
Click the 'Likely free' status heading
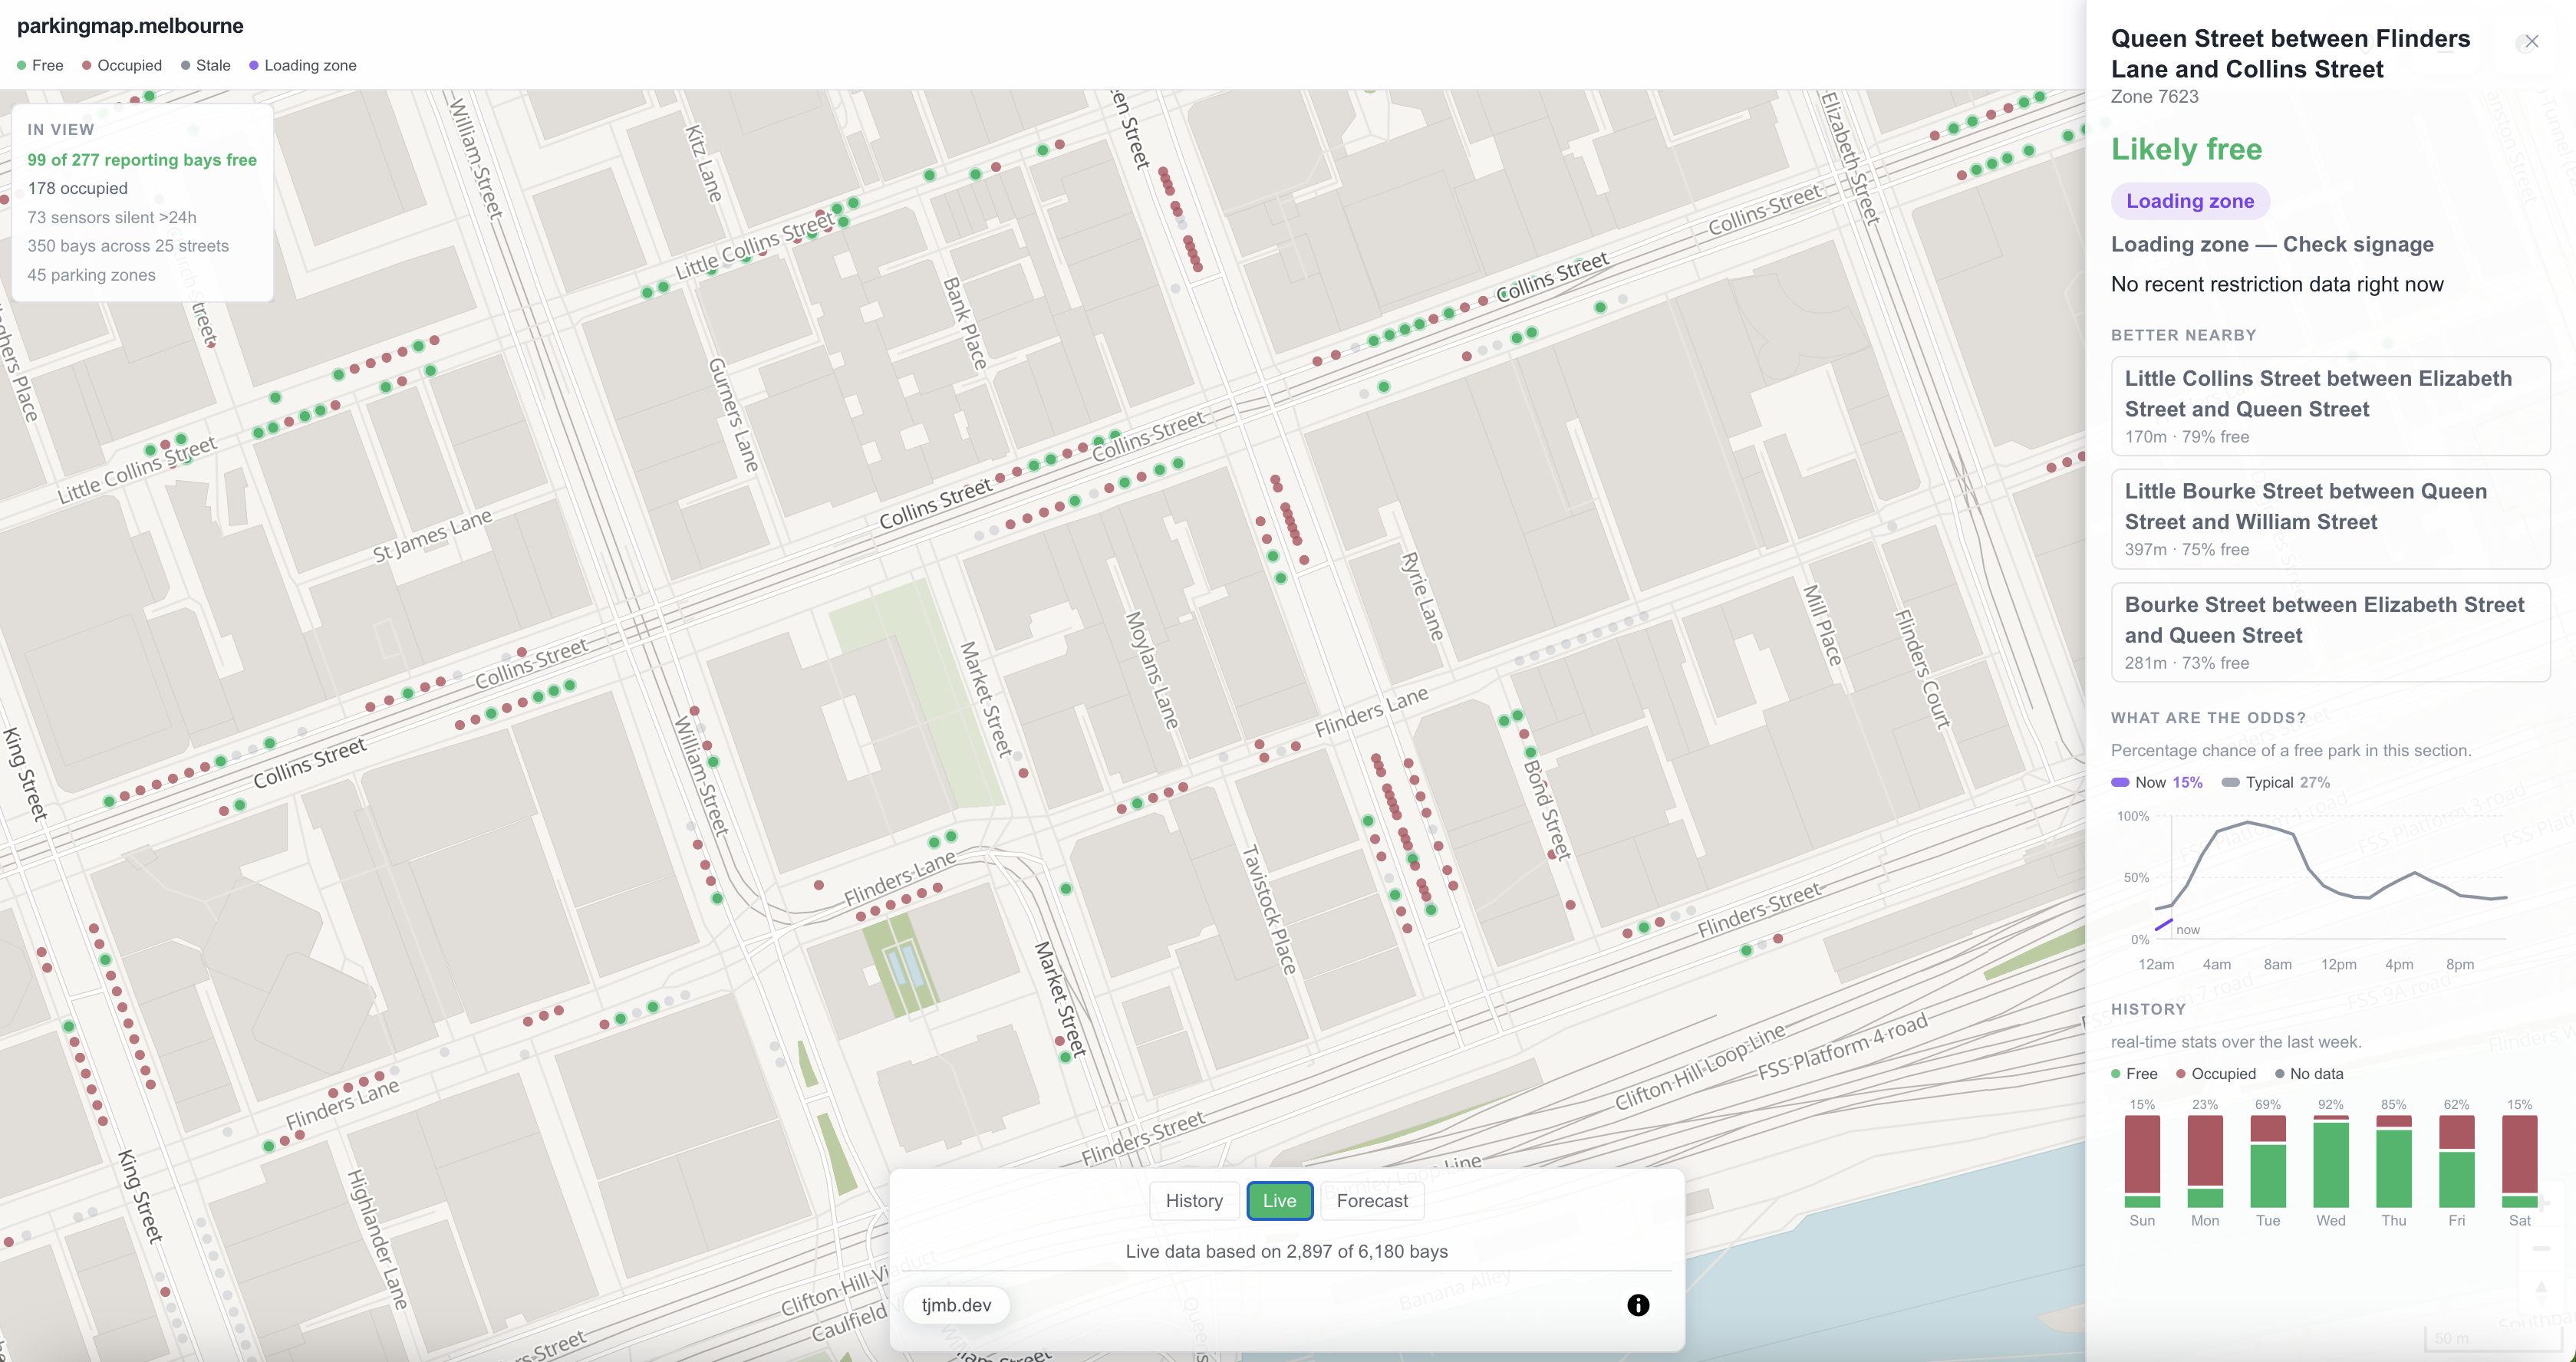point(2186,149)
